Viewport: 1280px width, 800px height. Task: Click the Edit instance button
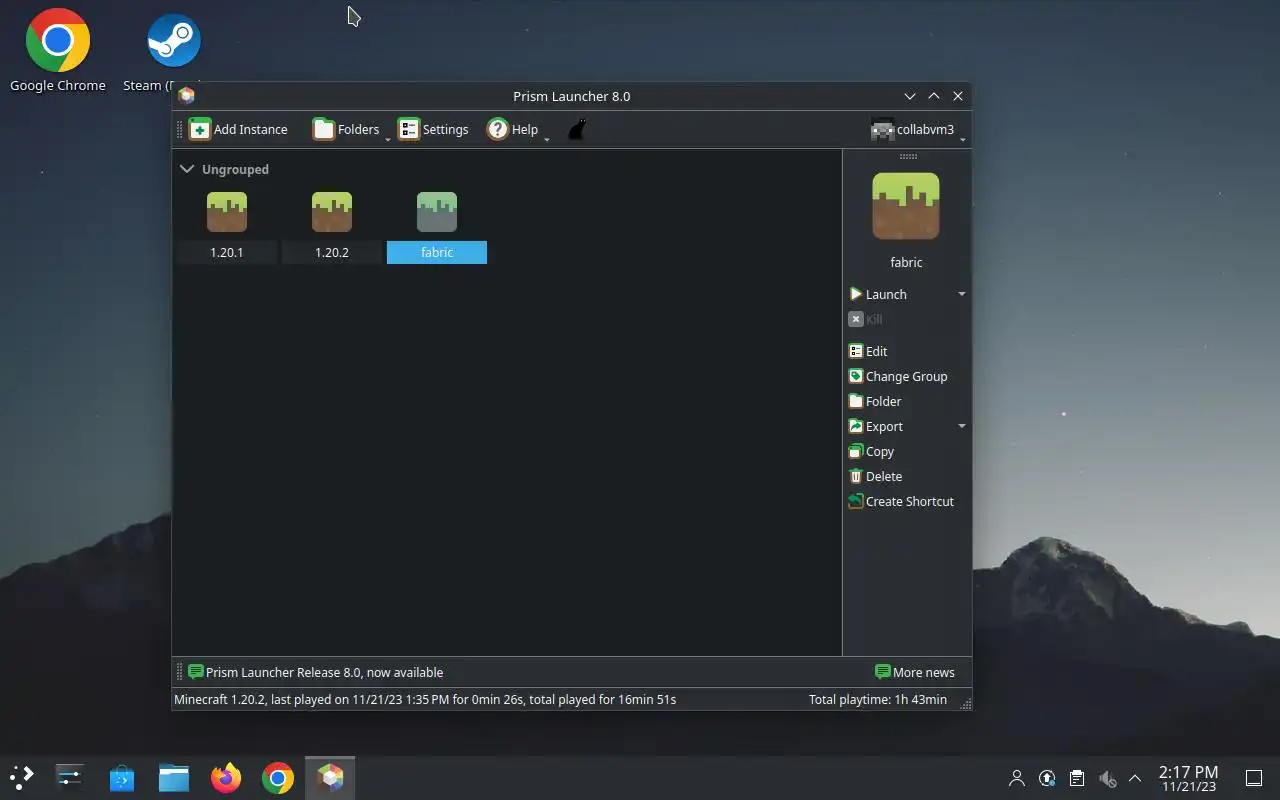868,351
